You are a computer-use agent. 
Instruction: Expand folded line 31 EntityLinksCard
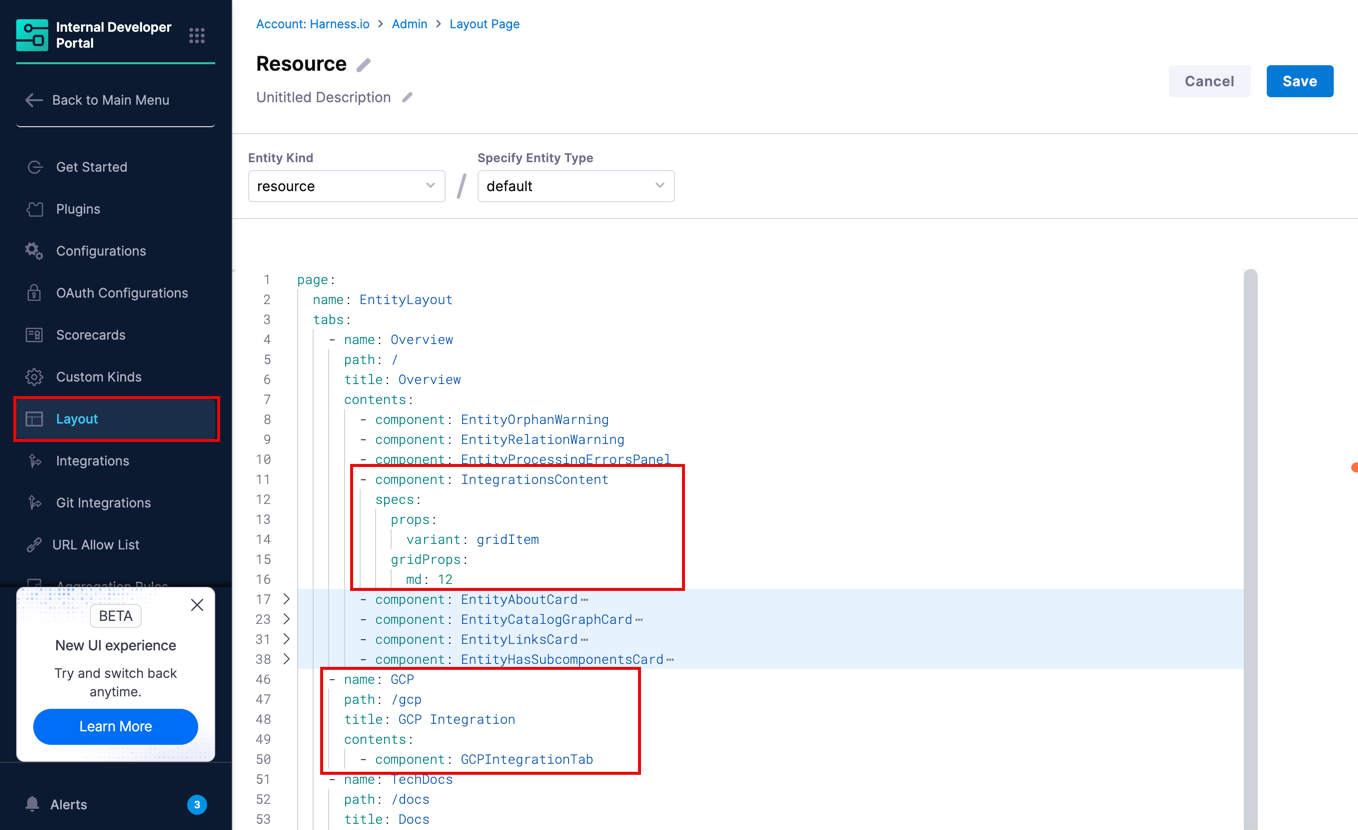point(286,639)
